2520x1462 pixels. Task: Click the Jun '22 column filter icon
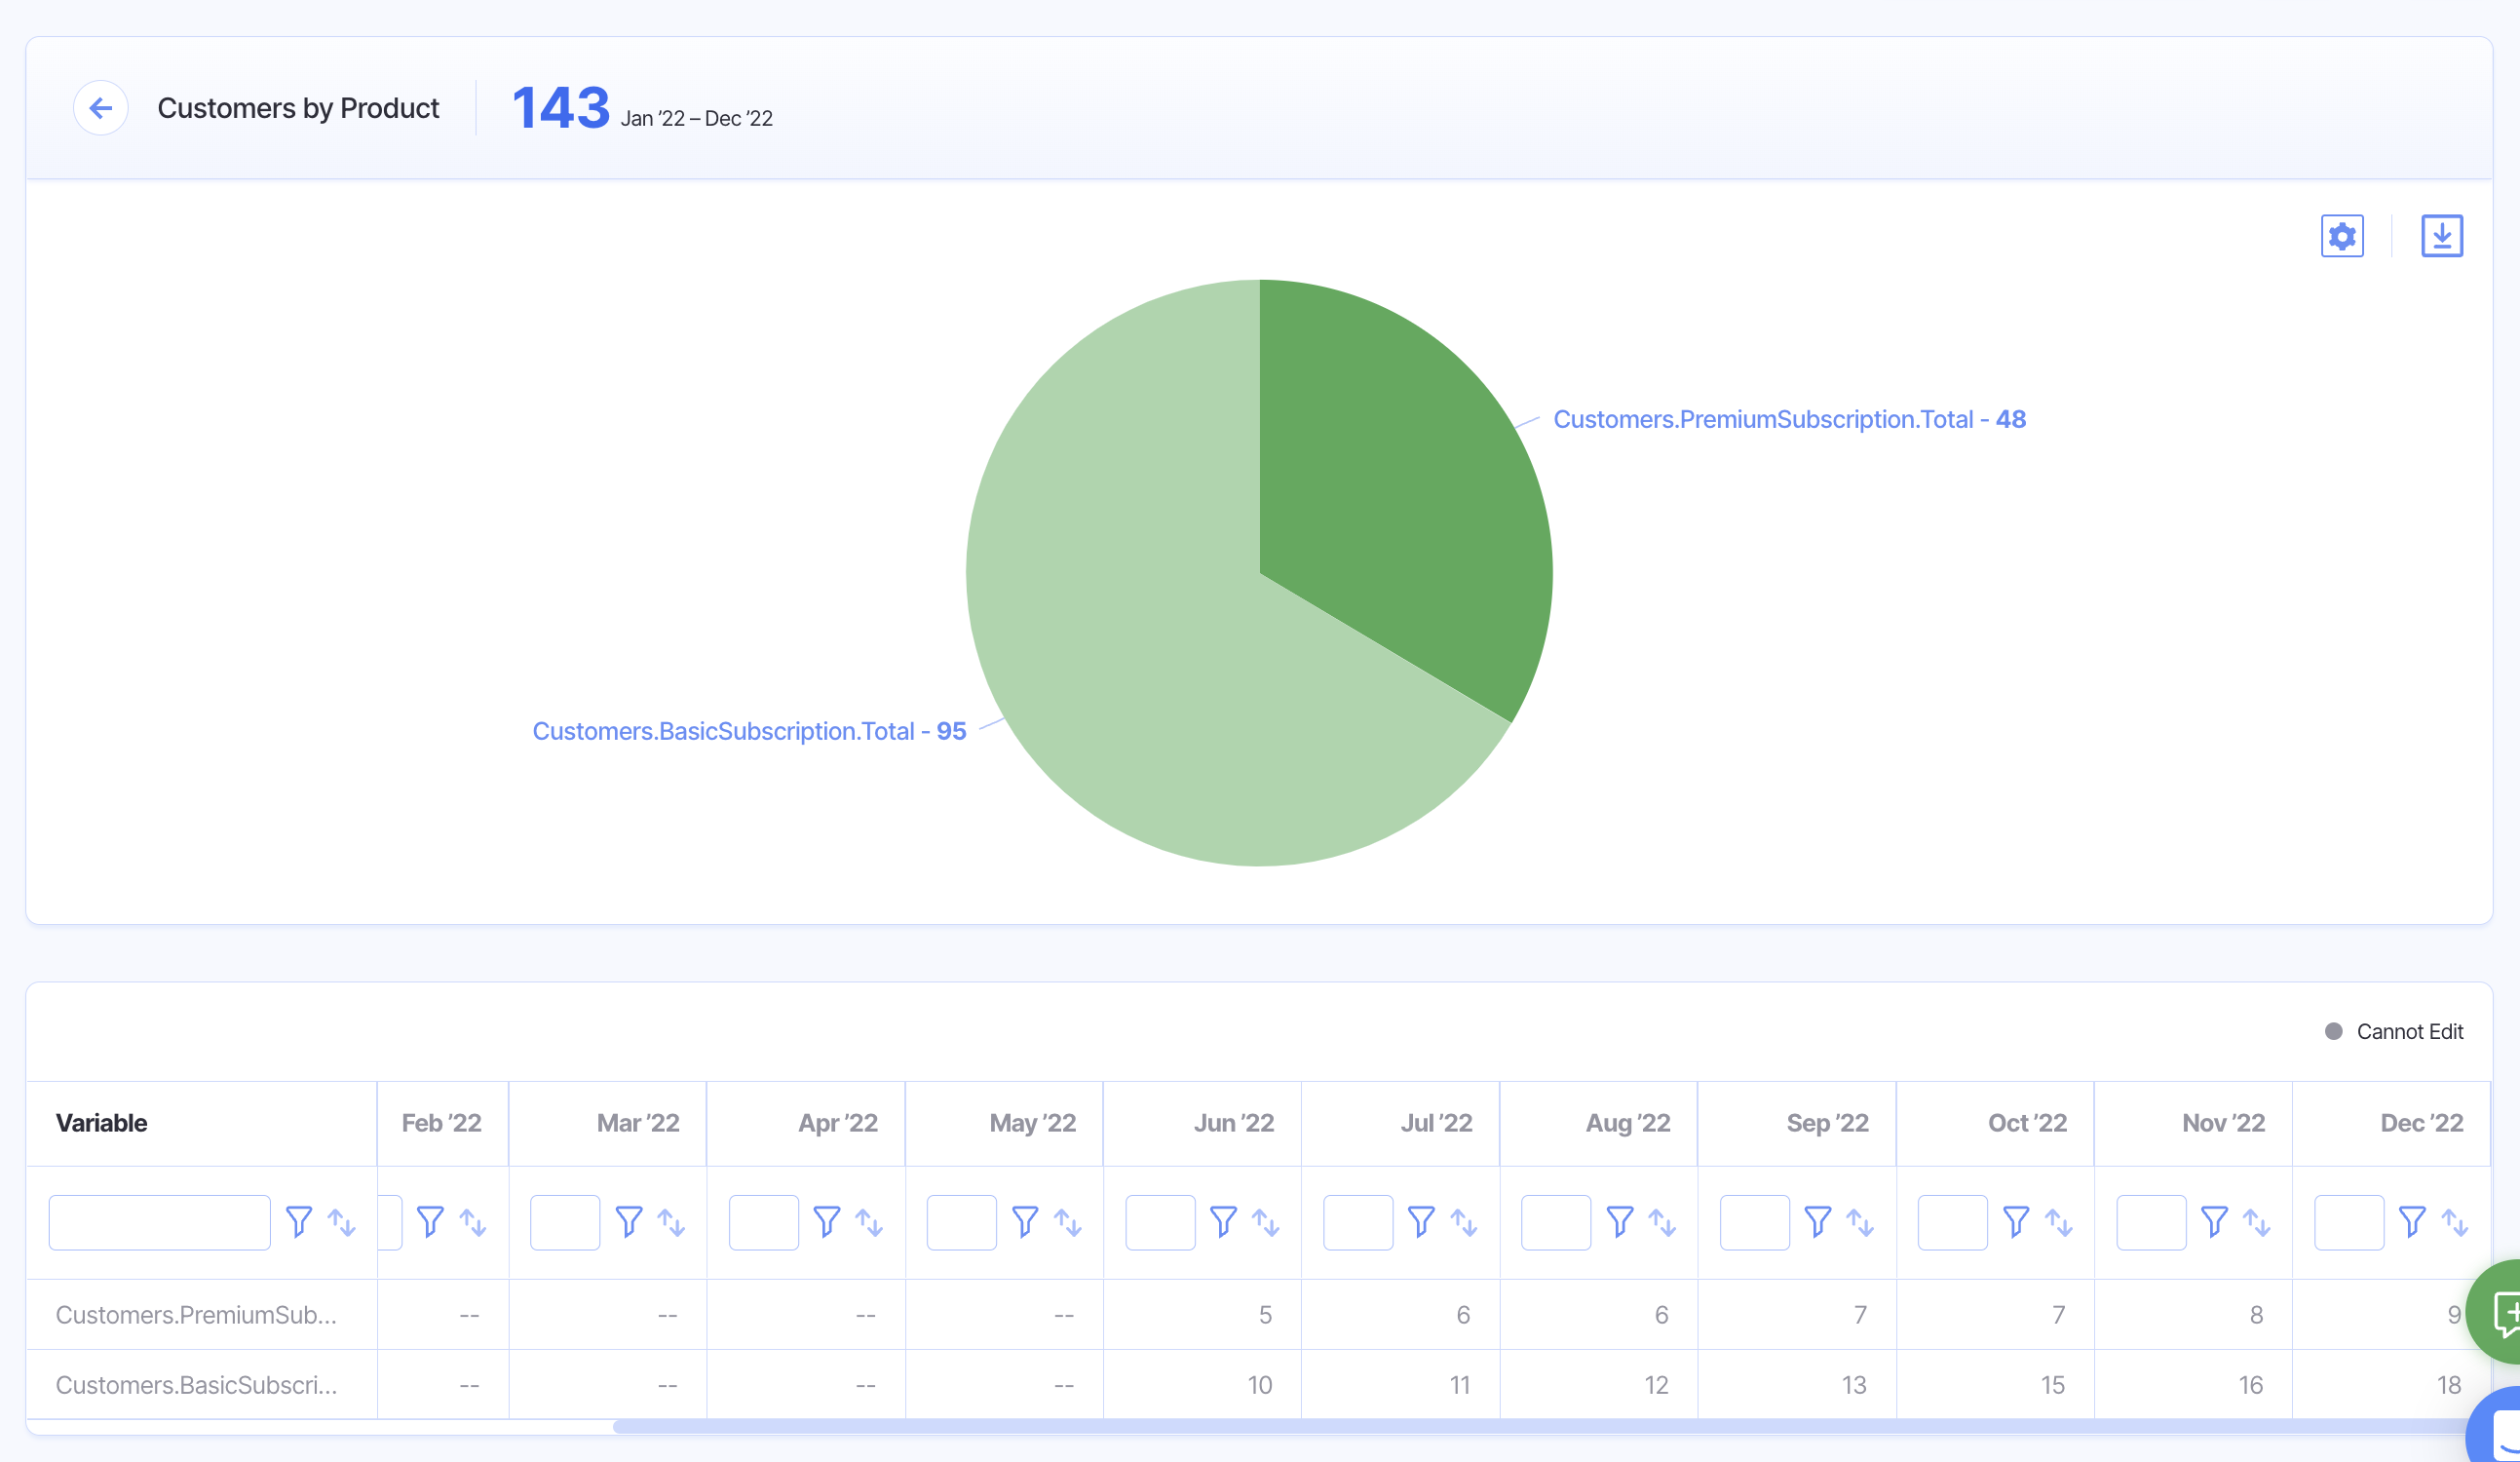(1222, 1222)
